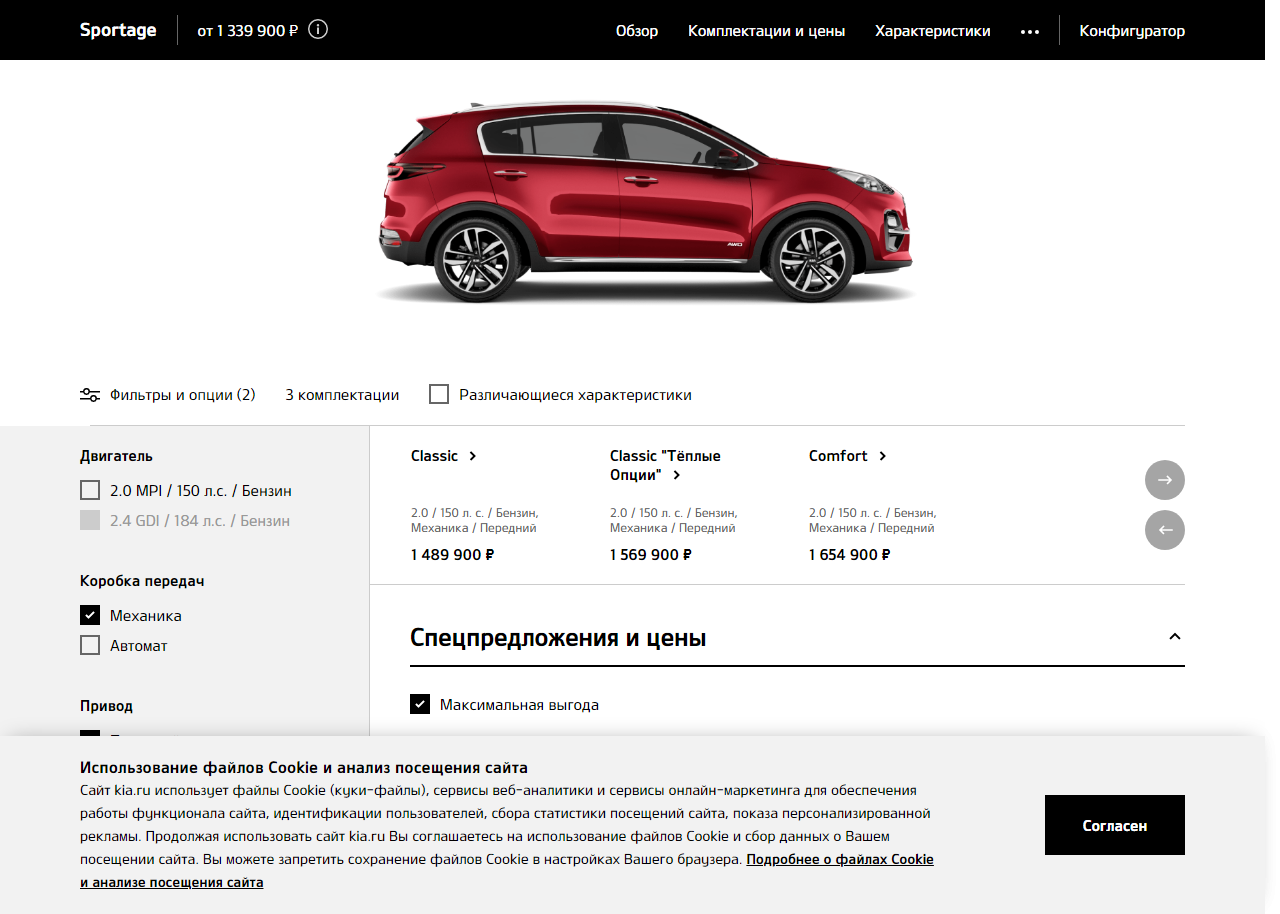
Task: Click the 3 комплектации text
Action: [x=342, y=395]
